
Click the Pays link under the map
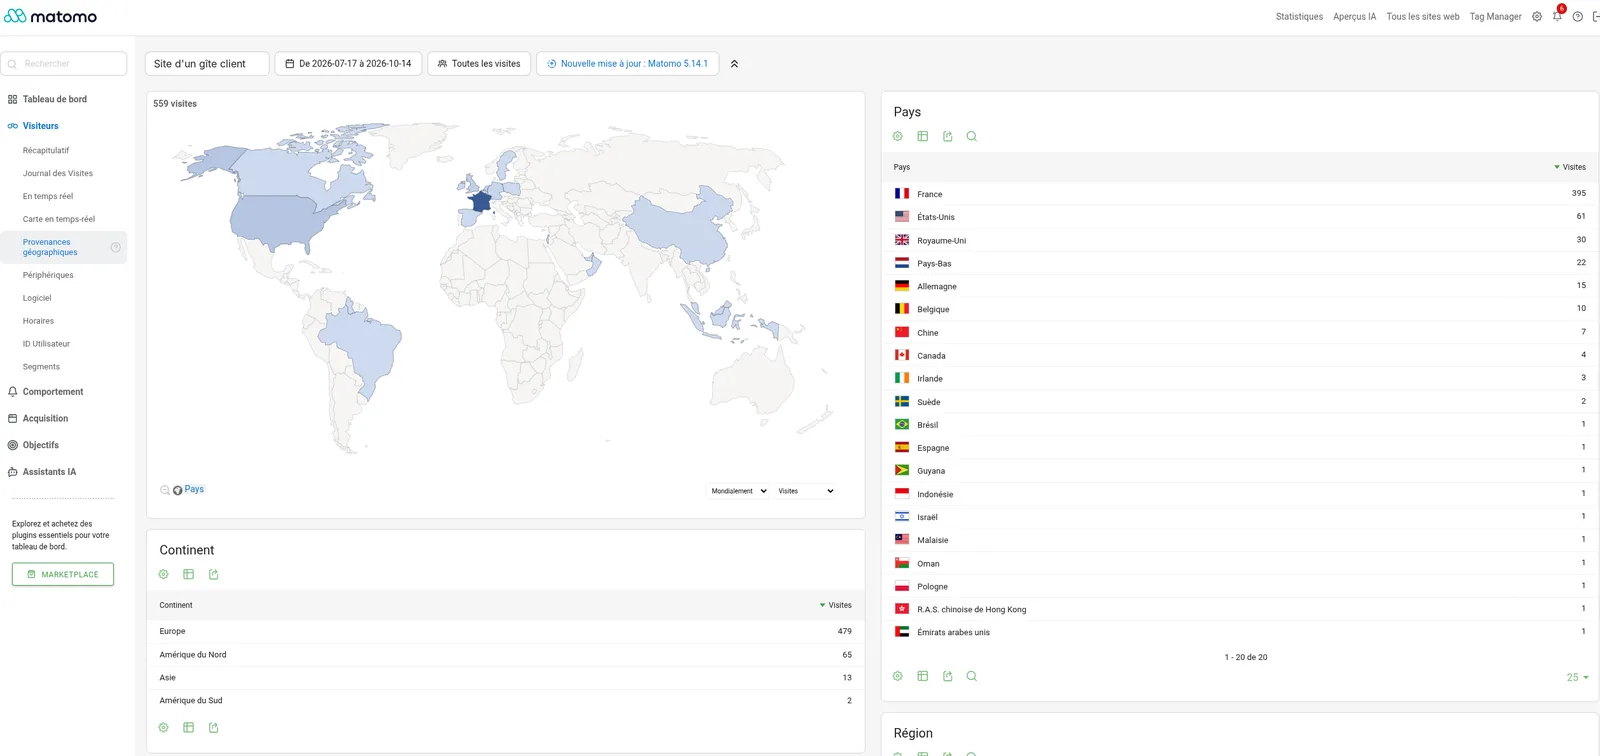coord(194,489)
